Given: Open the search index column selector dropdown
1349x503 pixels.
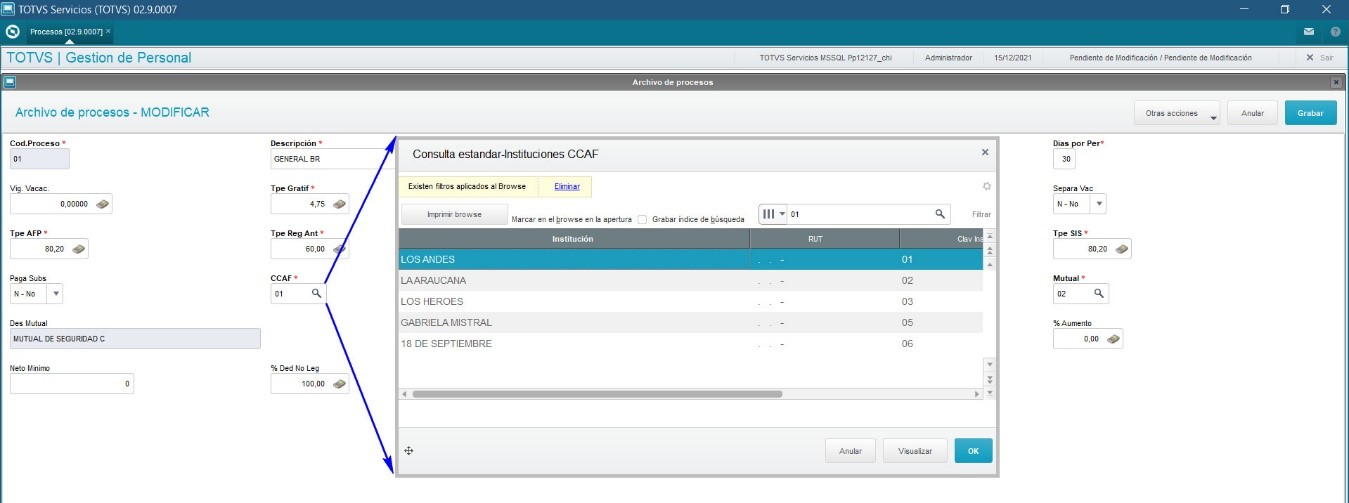Looking at the screenshot, I should coord(773,214).
